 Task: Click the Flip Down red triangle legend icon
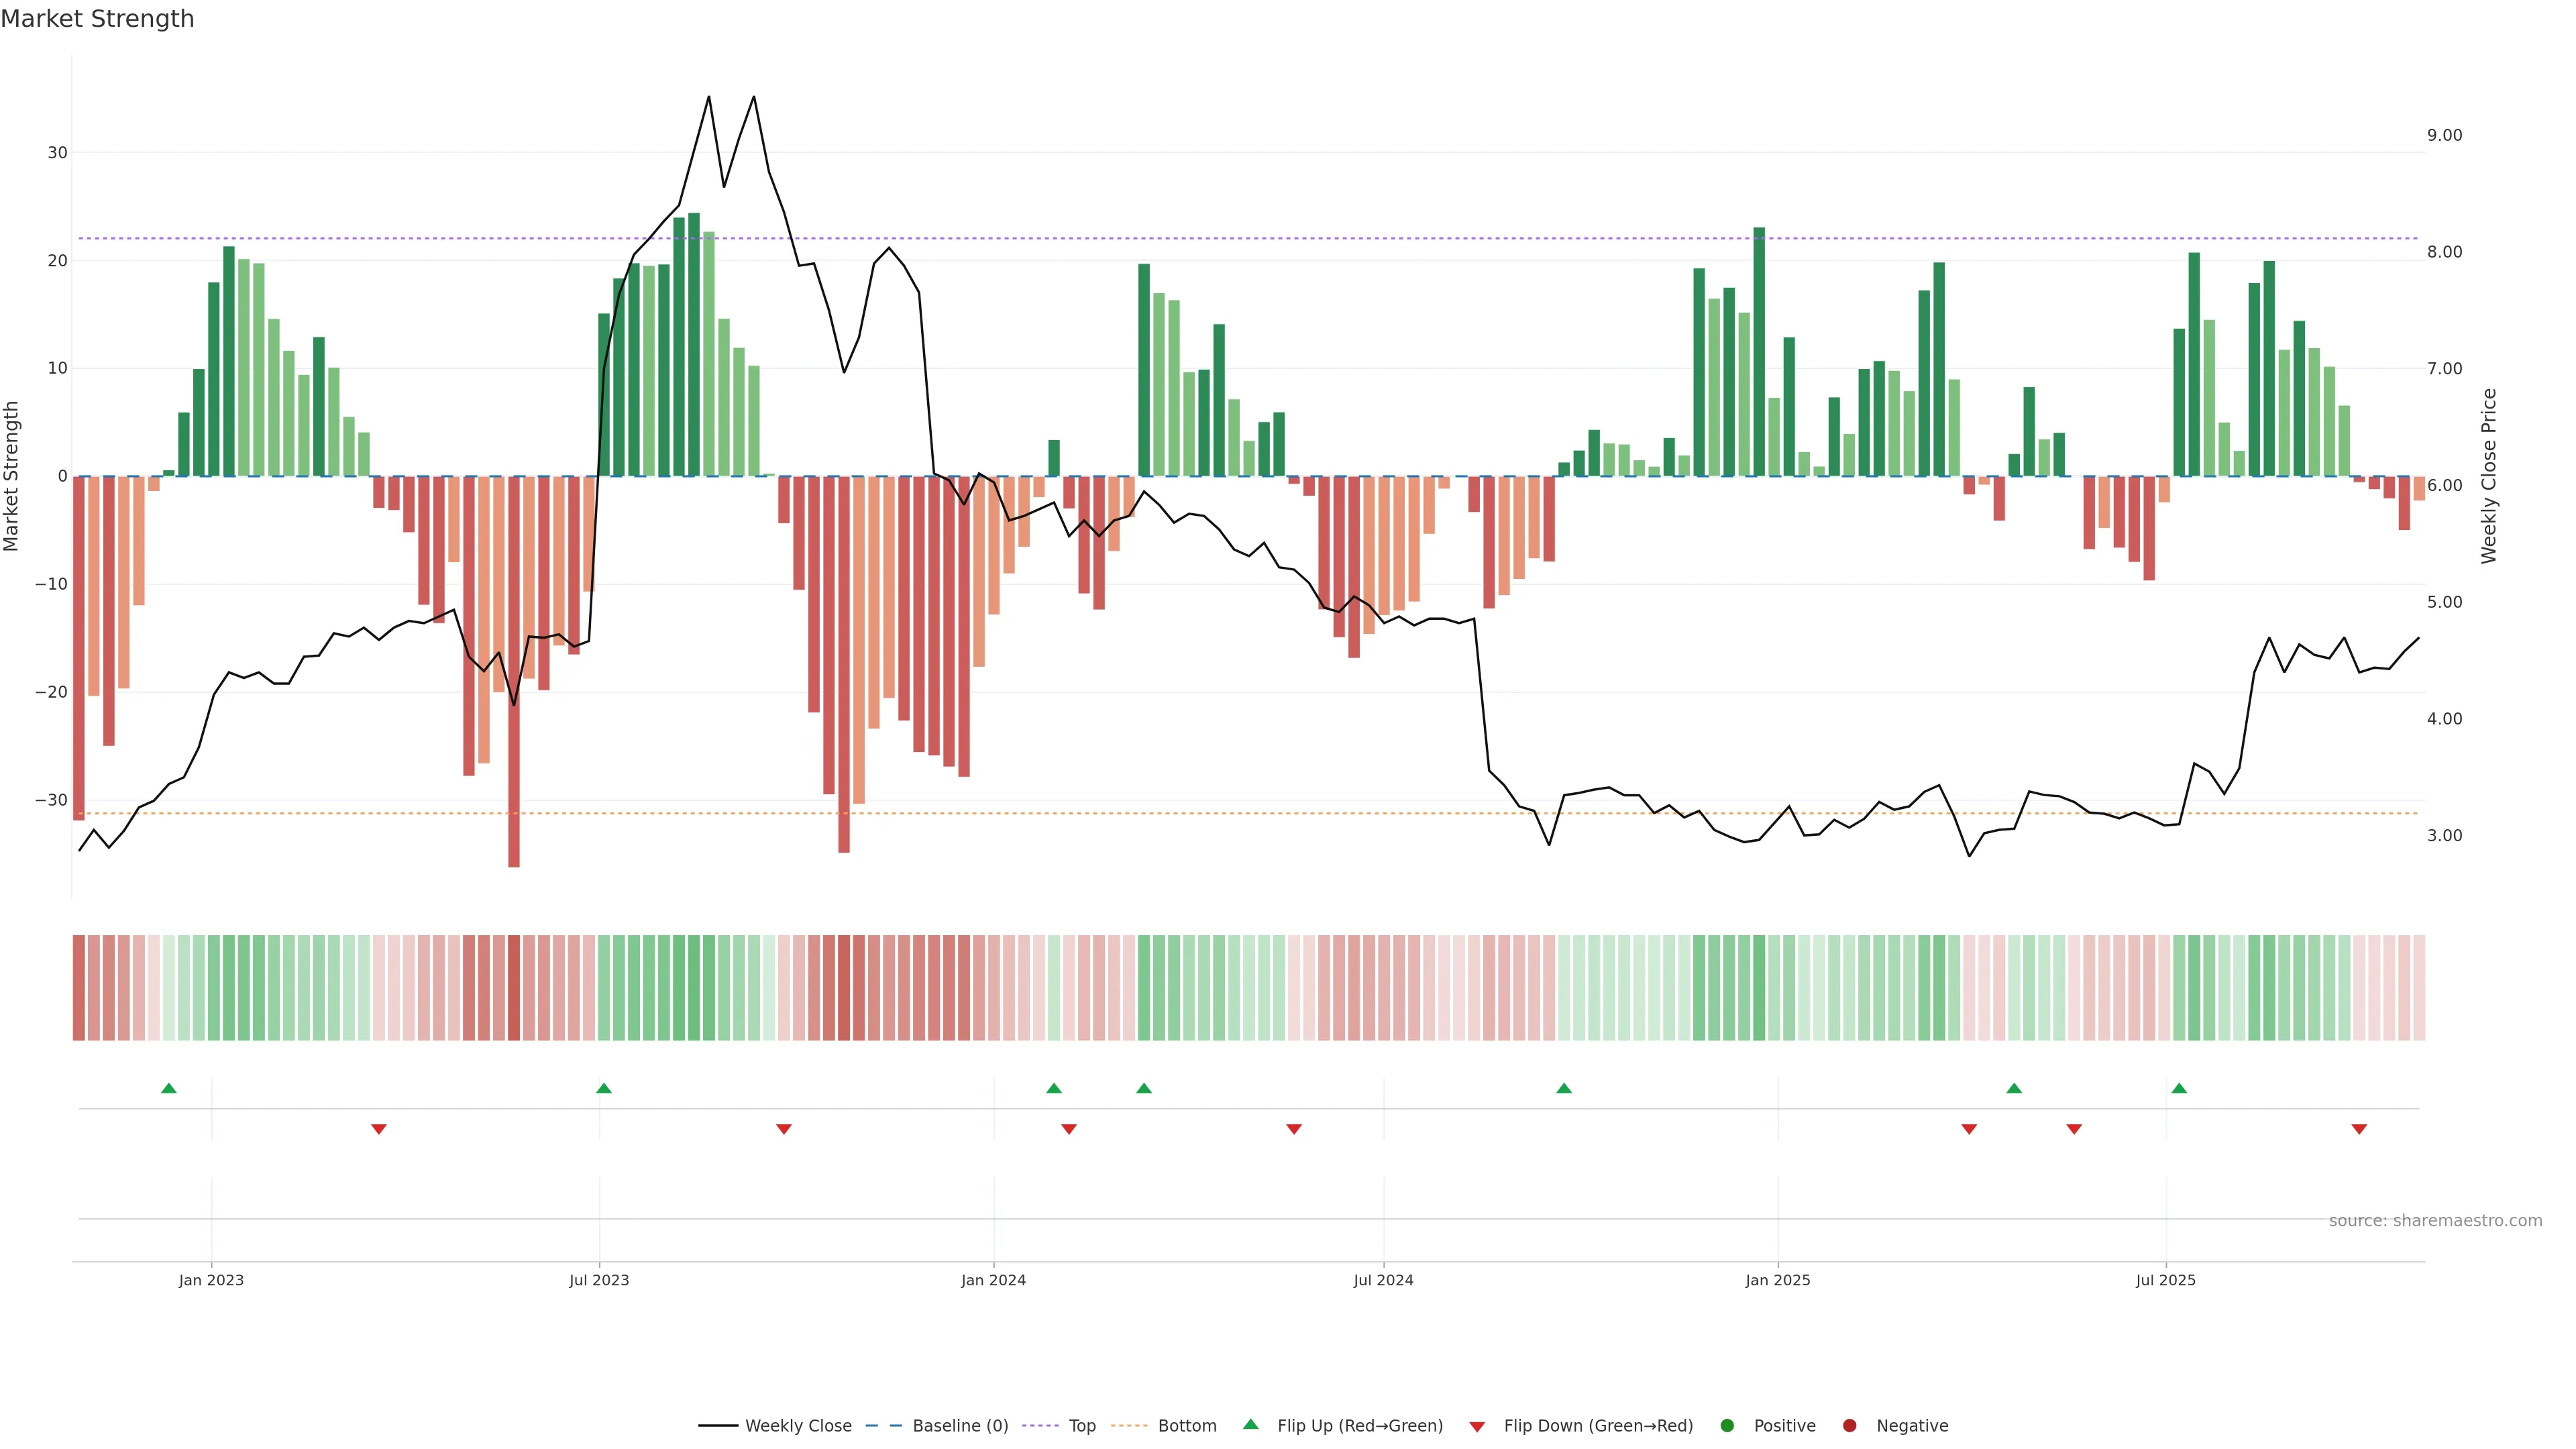click(1477, 1427)
